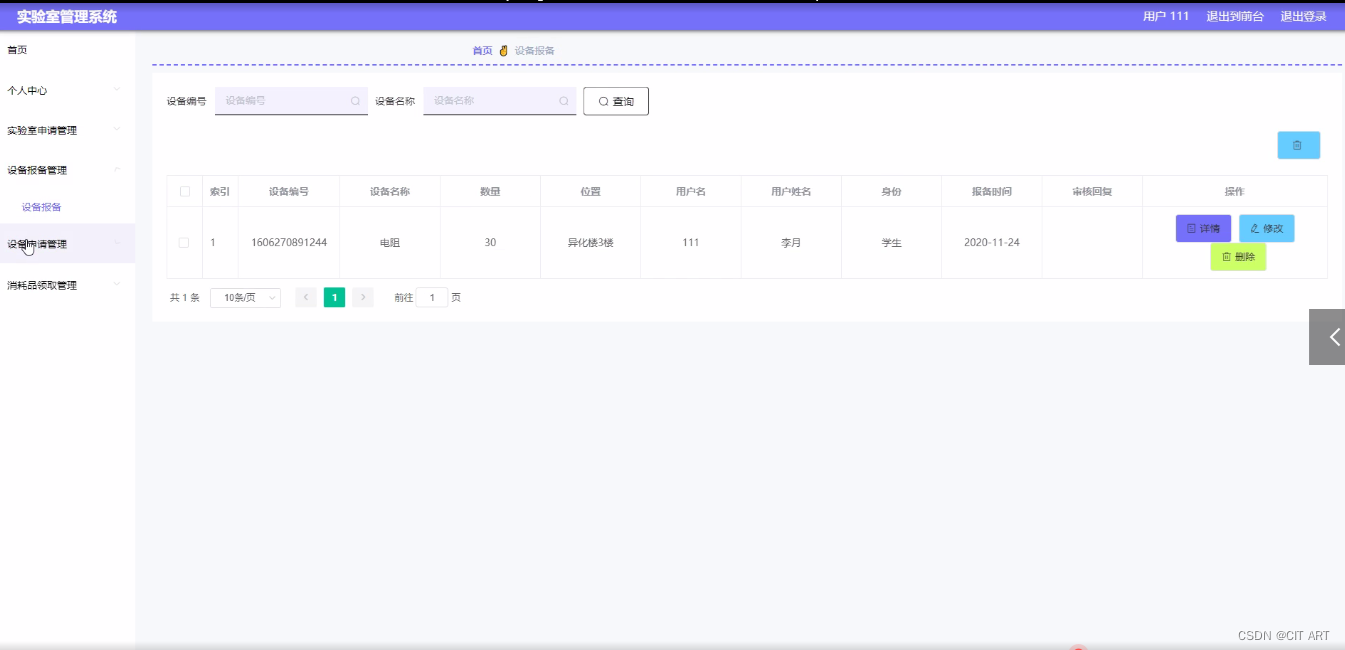Select page 1 in pagination
Screen dimensions: 1345x650
[x=334, y=298]
